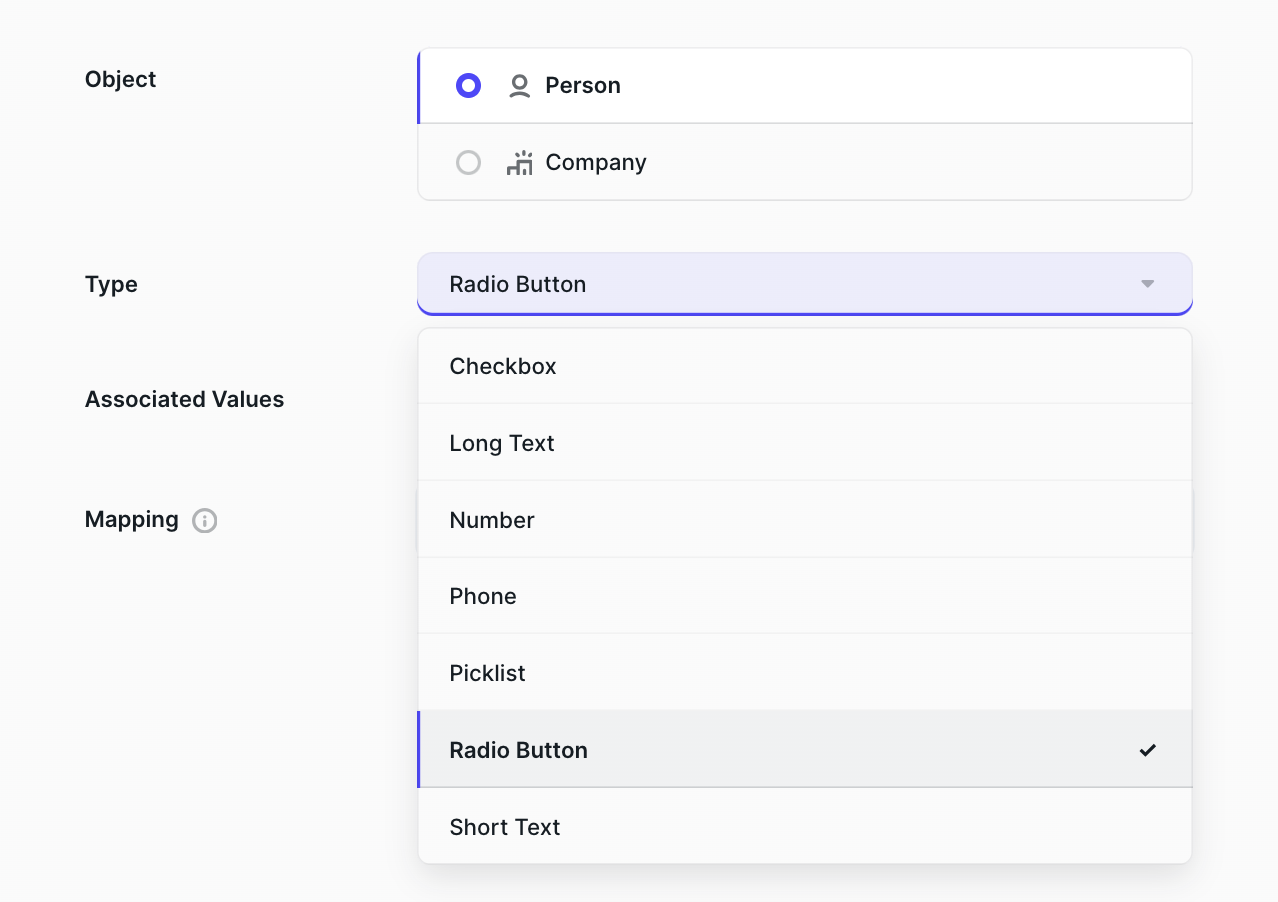
Task: Click the Type field showing Radio Button
Action: 780,284
